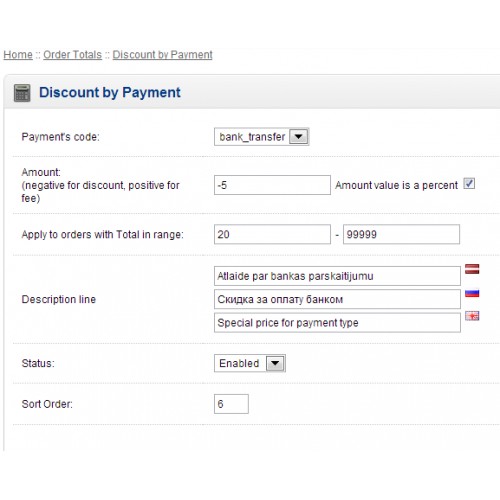The image size is (500, 500).
Task: Click the Russian flag icon
Action: (472, 293)
